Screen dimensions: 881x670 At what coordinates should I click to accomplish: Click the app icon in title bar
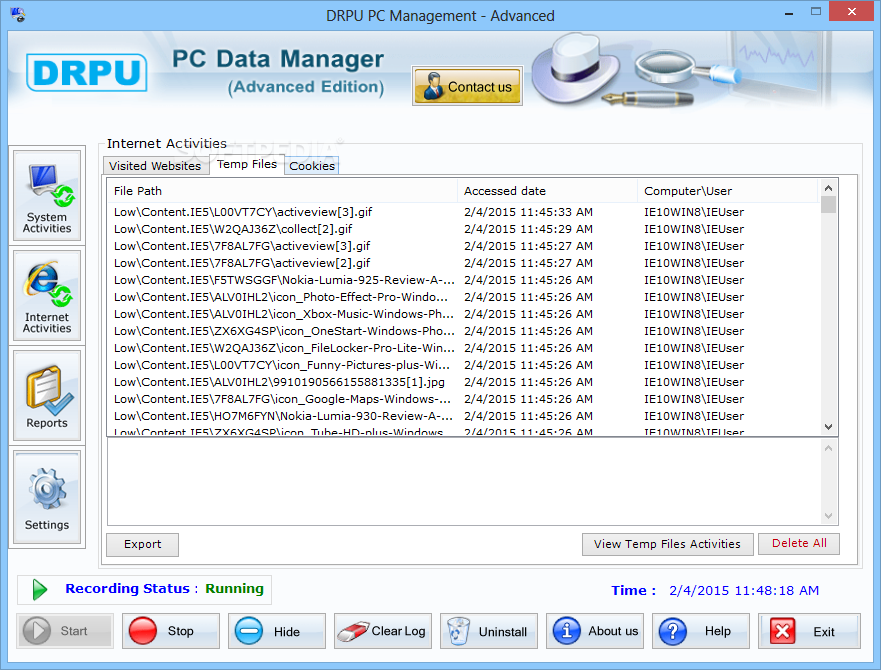point(17,14)
